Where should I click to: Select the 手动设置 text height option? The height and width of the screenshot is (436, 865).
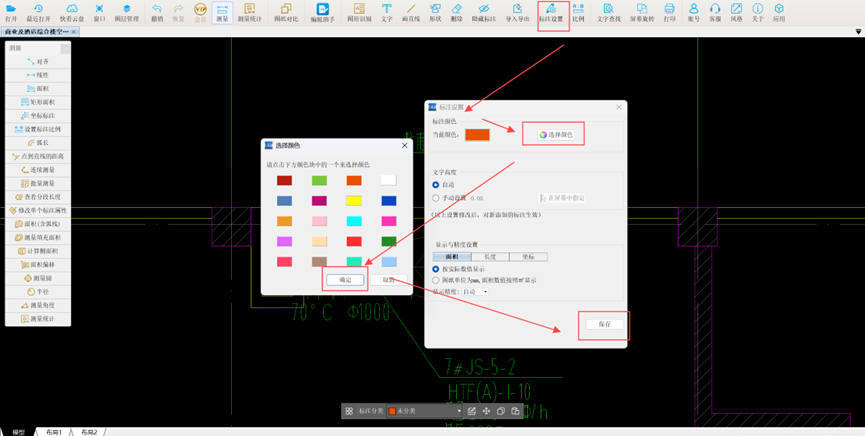(x=436, y=198)
